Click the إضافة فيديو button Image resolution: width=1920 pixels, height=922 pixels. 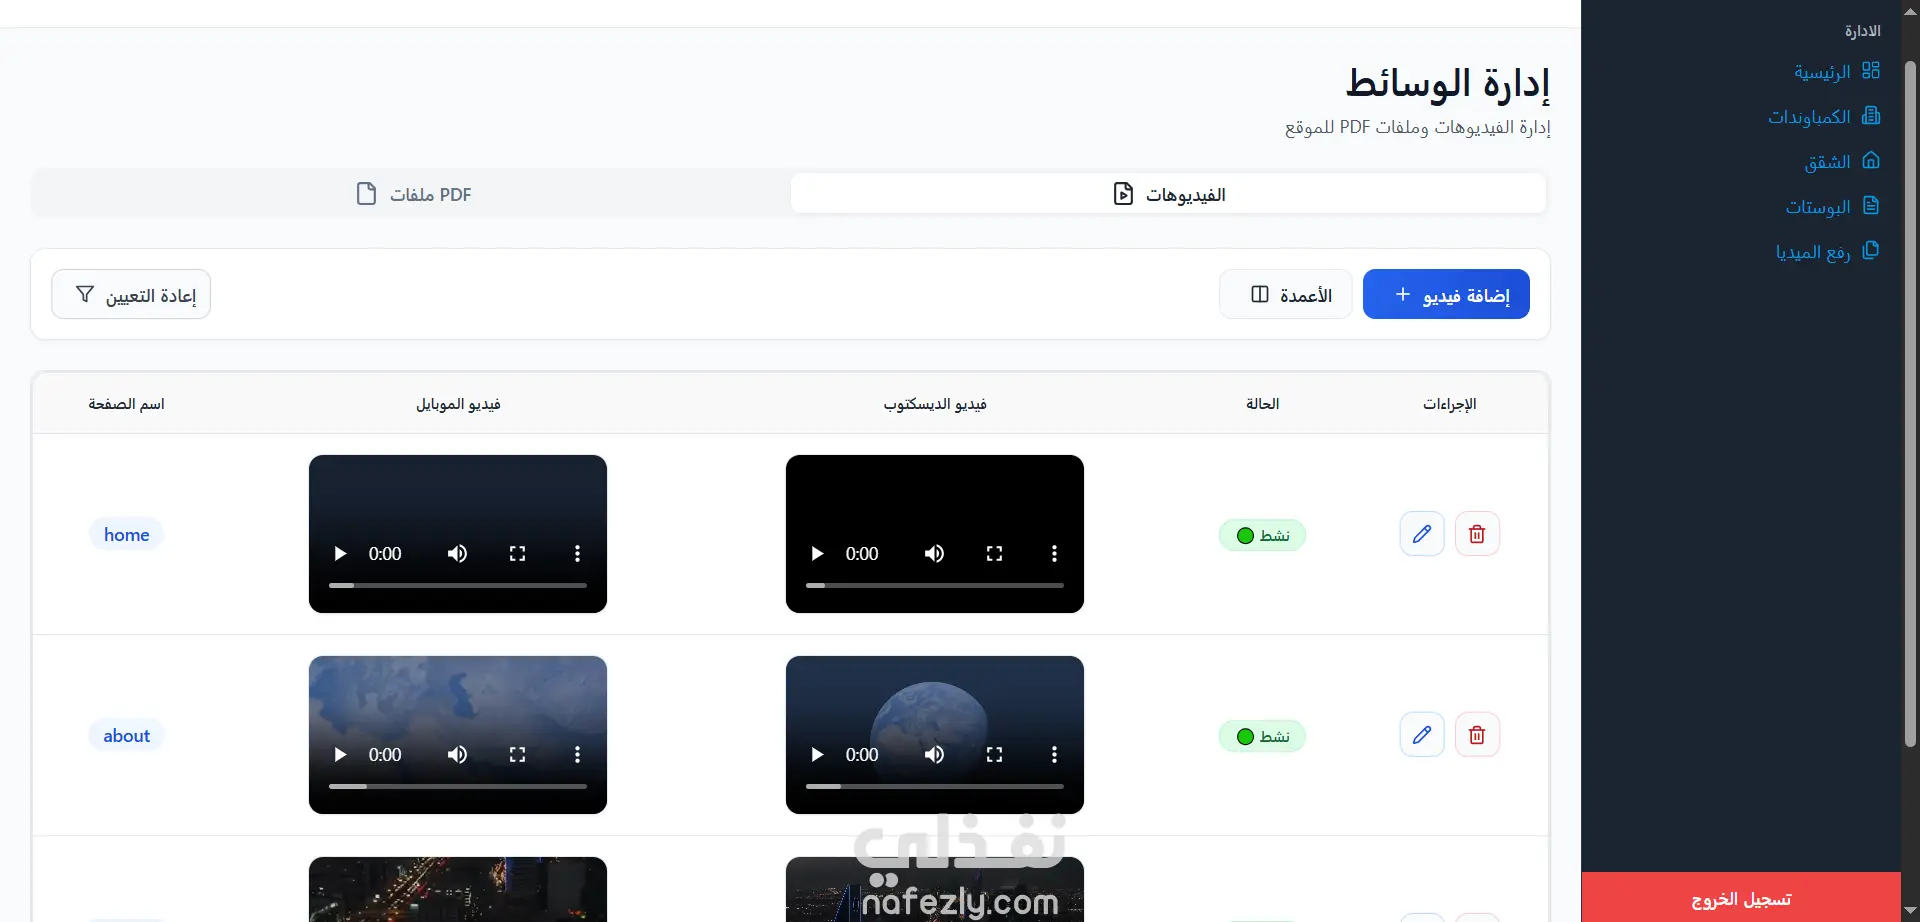click(x=1446, y=294)
